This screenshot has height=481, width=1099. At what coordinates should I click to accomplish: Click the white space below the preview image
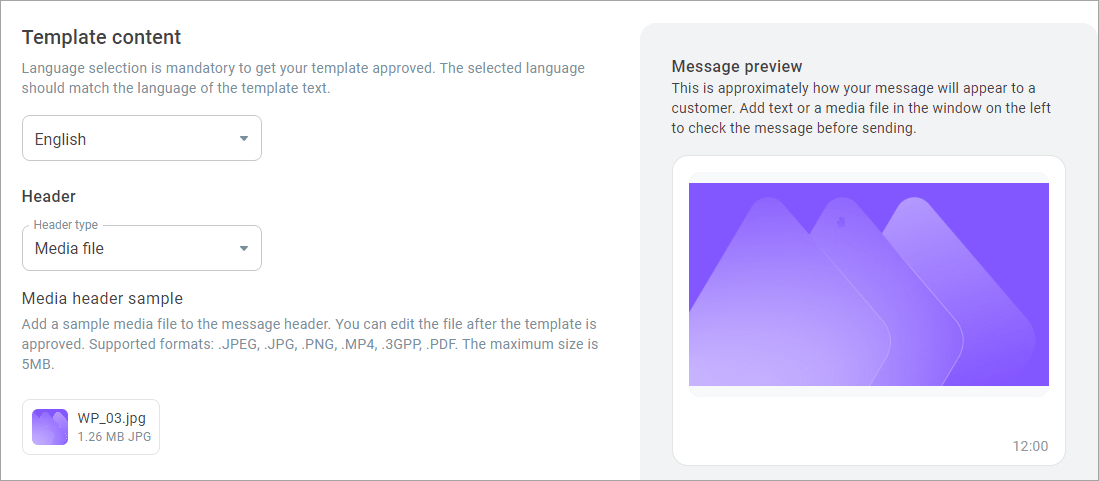868,419
